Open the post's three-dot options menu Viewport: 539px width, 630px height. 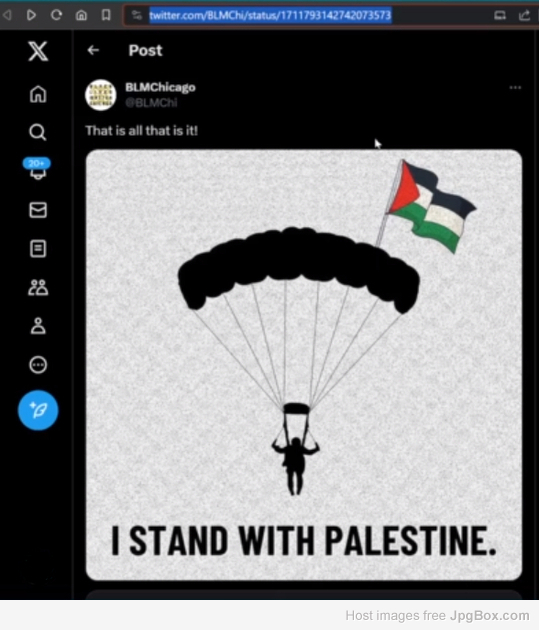515,87
